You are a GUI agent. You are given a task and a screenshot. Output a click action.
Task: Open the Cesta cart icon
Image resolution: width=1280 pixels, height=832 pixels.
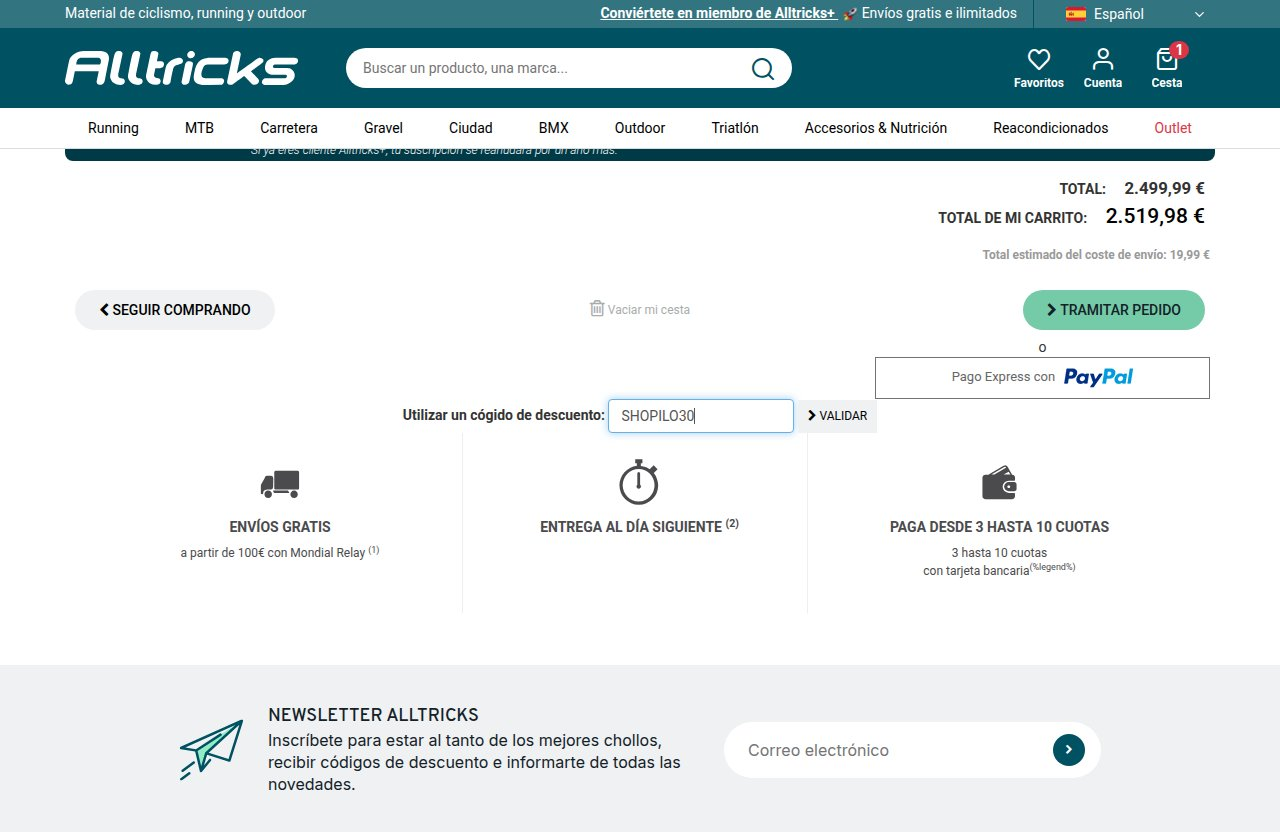[x=1166, y=59]
